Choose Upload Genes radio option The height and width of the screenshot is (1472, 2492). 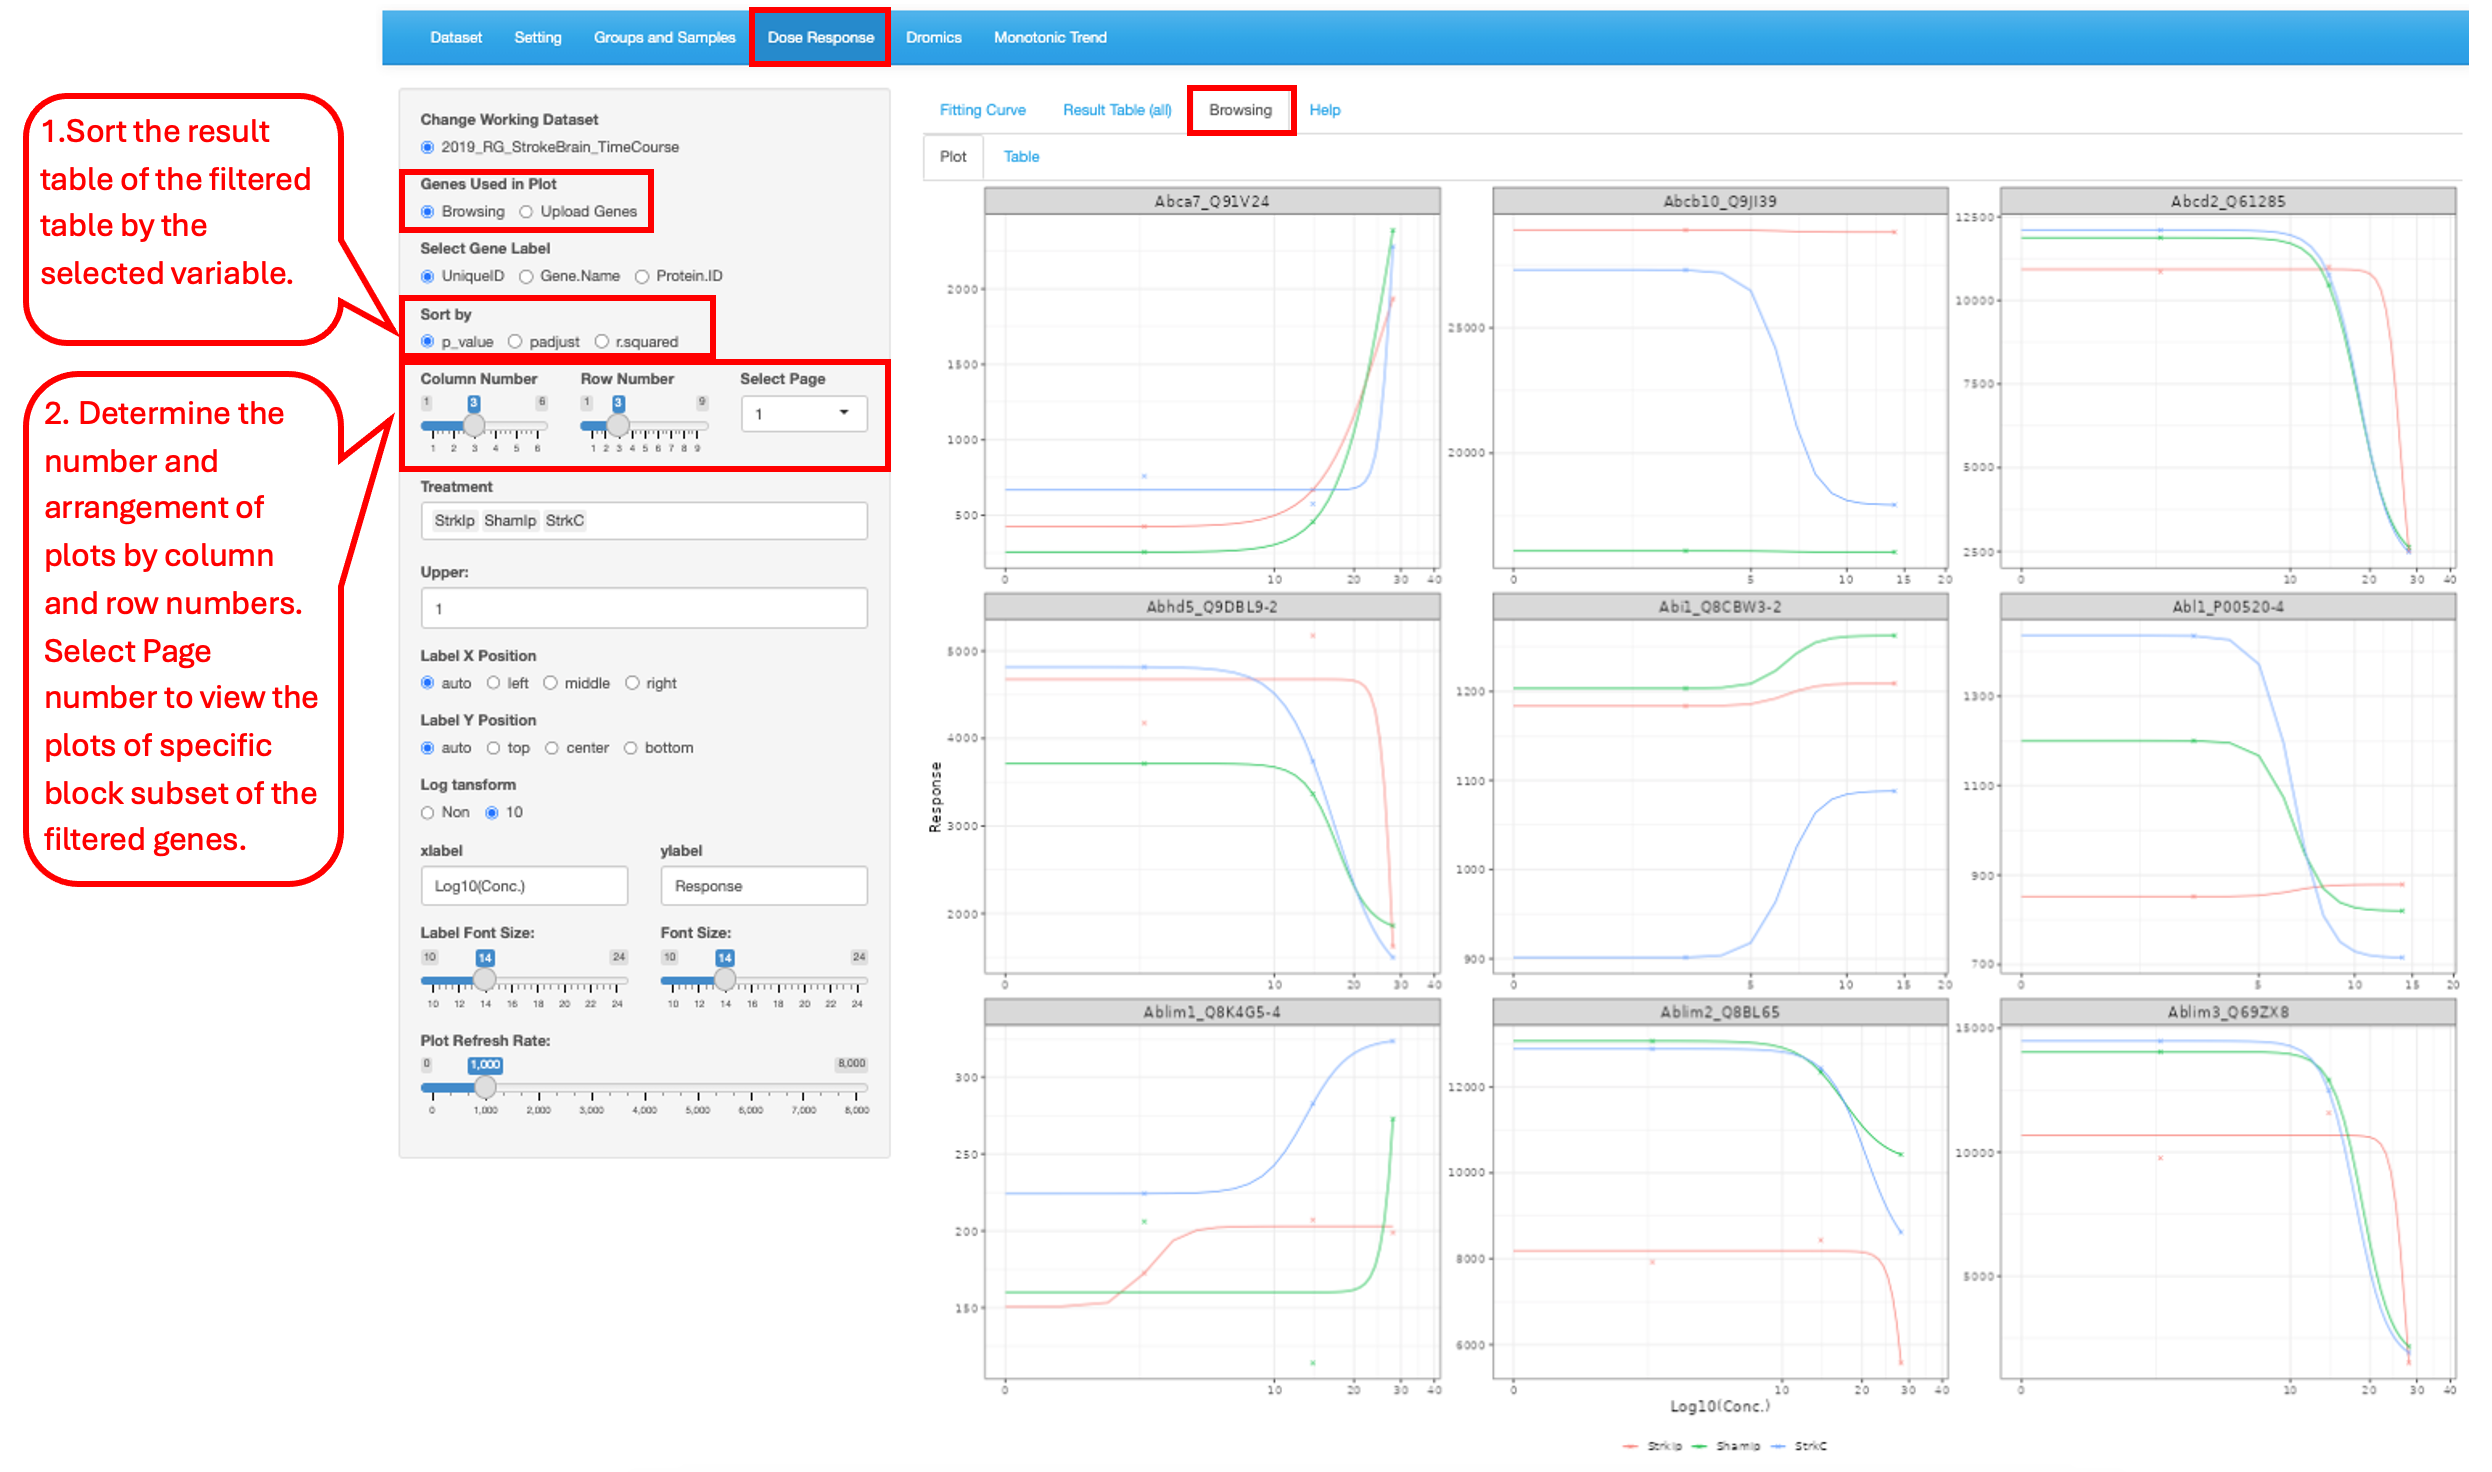tap(526, 212)
